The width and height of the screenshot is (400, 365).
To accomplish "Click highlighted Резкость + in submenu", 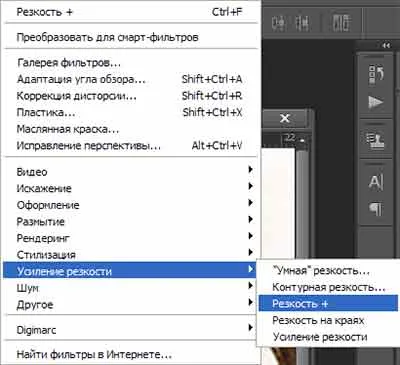I will coord(328,303).
